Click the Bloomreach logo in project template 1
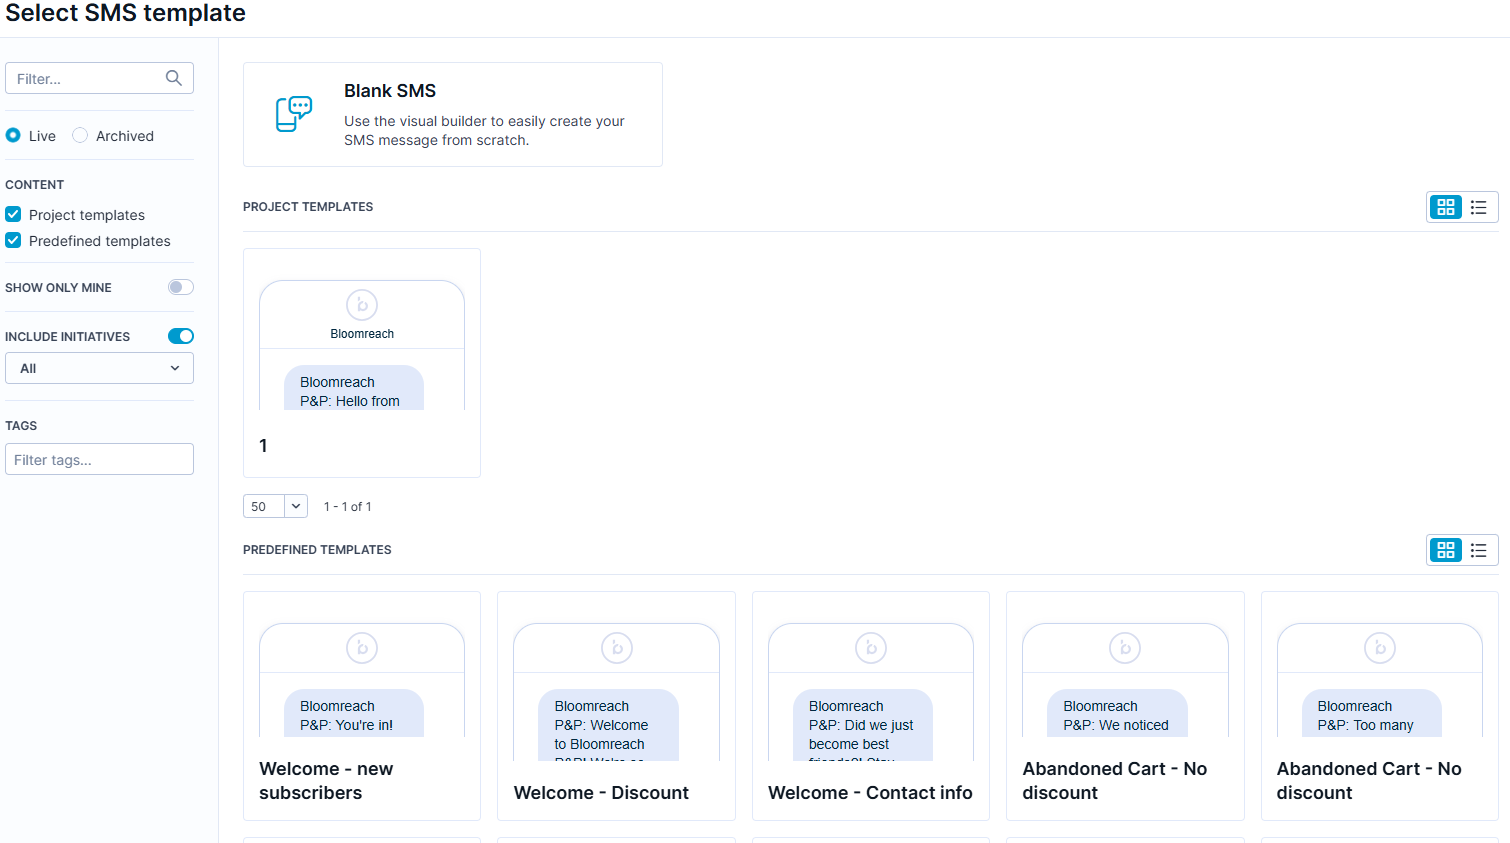Viewport: 1510px width, 843px height. click(362, 305)
